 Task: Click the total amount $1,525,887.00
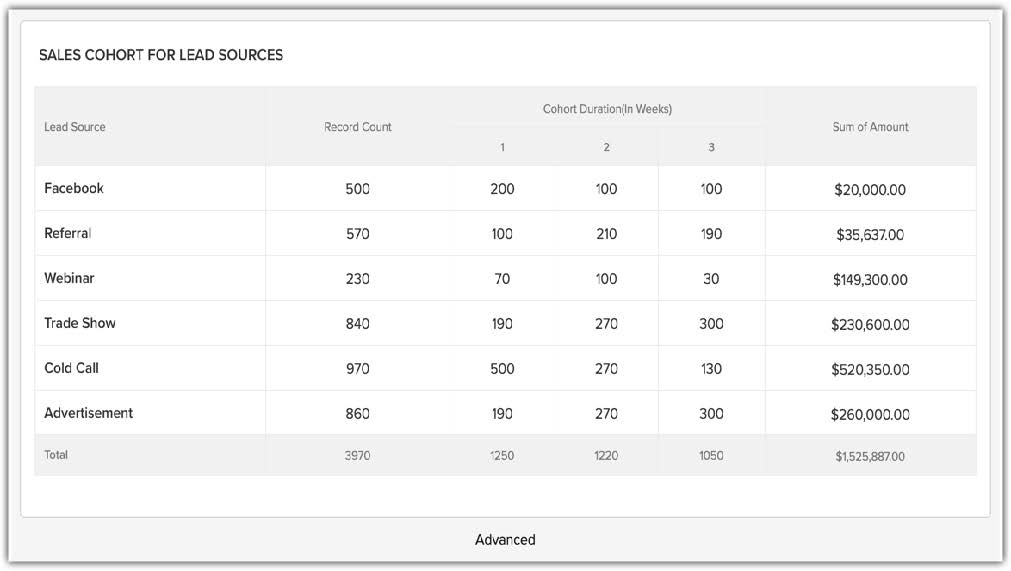tap(870, 456)
